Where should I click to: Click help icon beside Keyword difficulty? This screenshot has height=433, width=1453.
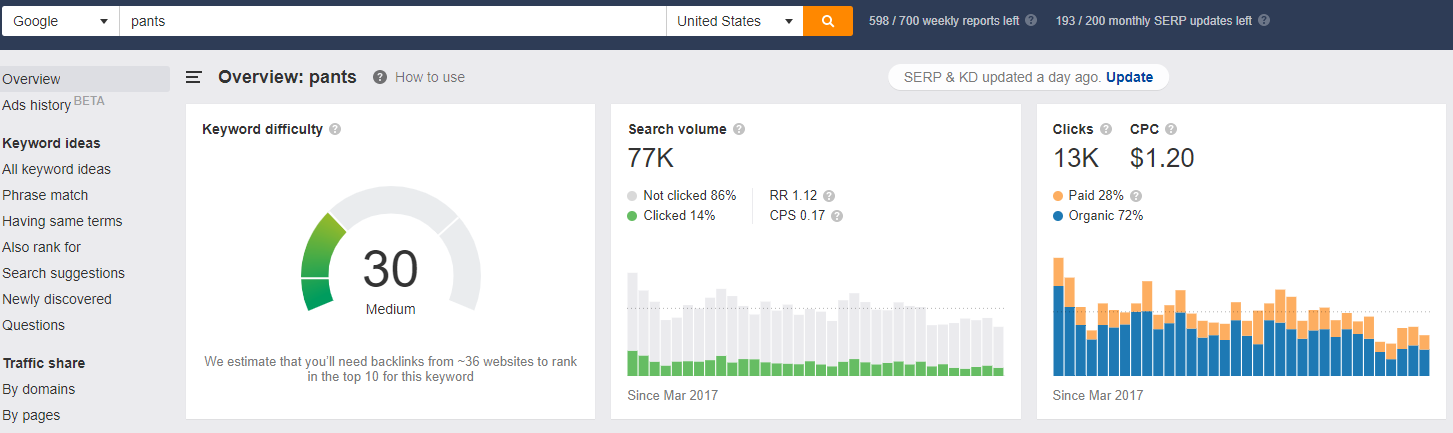tap(335, 129)
